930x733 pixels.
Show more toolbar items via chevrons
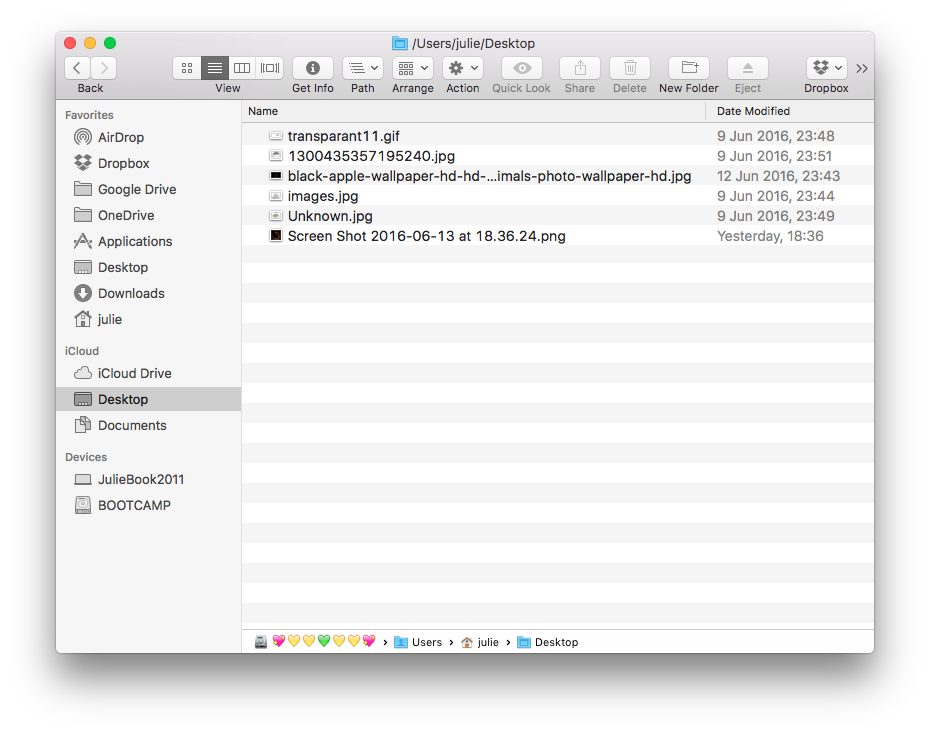tap(862, 69)
